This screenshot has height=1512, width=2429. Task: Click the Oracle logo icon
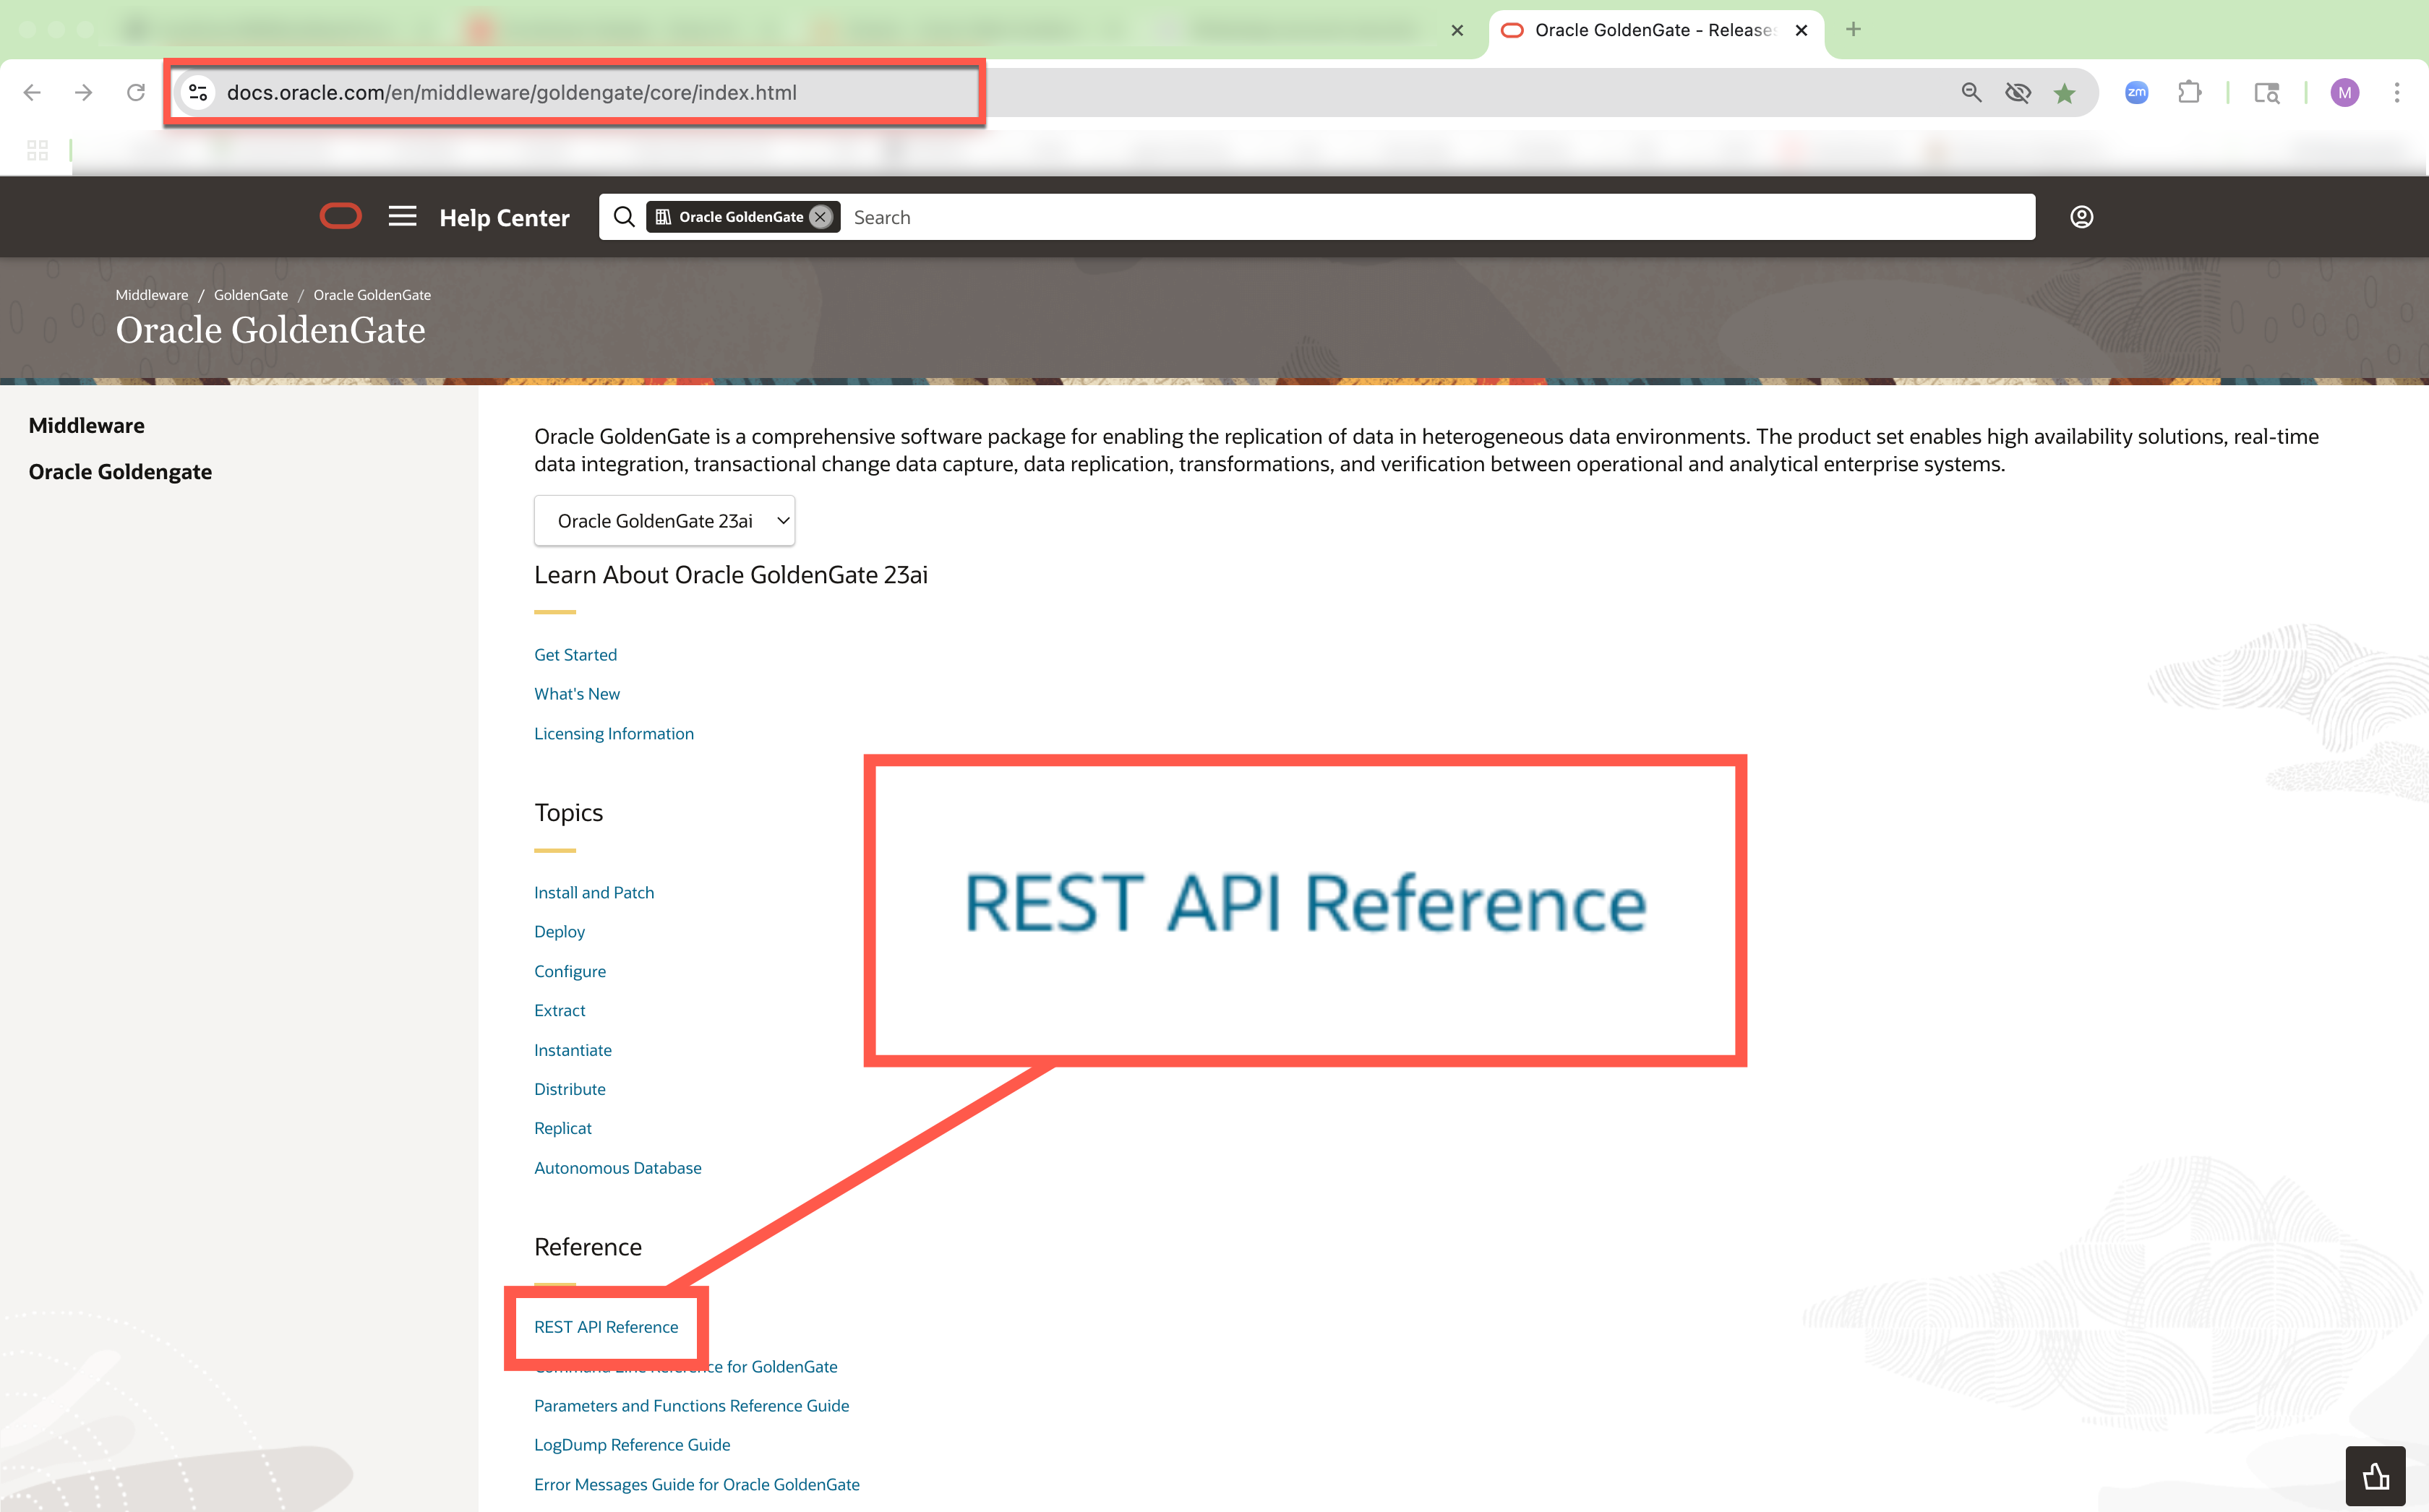340,216
